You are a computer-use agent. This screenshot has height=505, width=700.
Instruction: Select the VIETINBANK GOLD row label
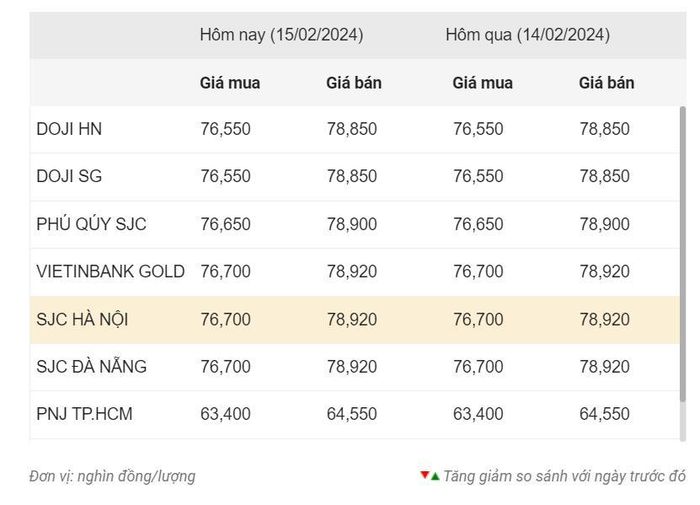point(110,271)
